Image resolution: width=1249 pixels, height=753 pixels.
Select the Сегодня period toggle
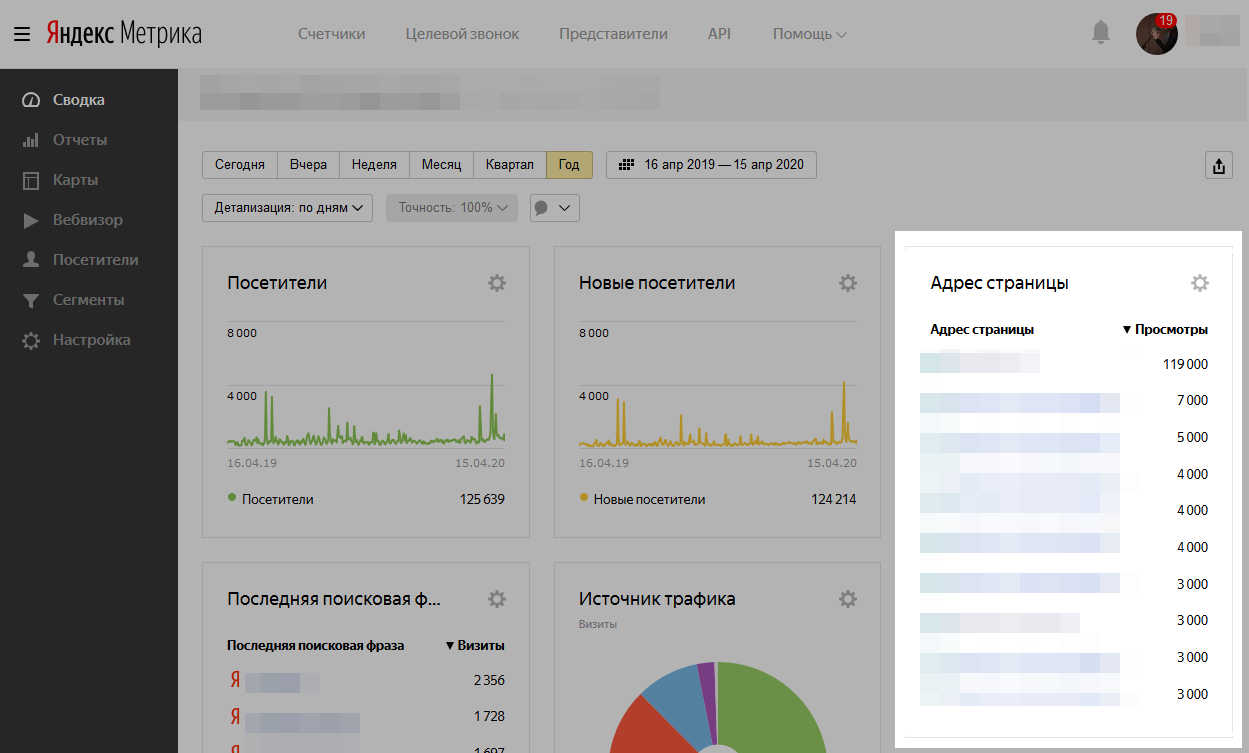[x=240, y=165]
